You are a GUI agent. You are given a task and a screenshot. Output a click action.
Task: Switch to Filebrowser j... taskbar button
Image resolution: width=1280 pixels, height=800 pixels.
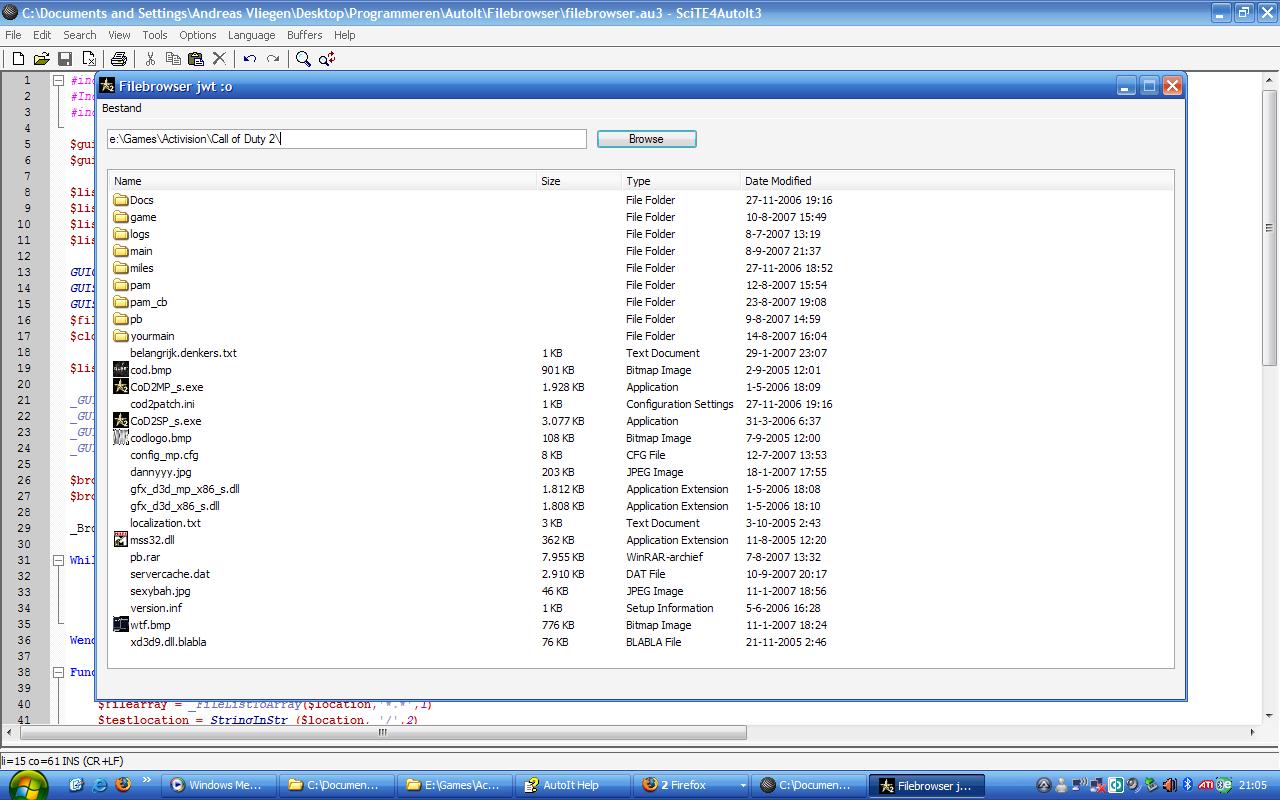926,786
